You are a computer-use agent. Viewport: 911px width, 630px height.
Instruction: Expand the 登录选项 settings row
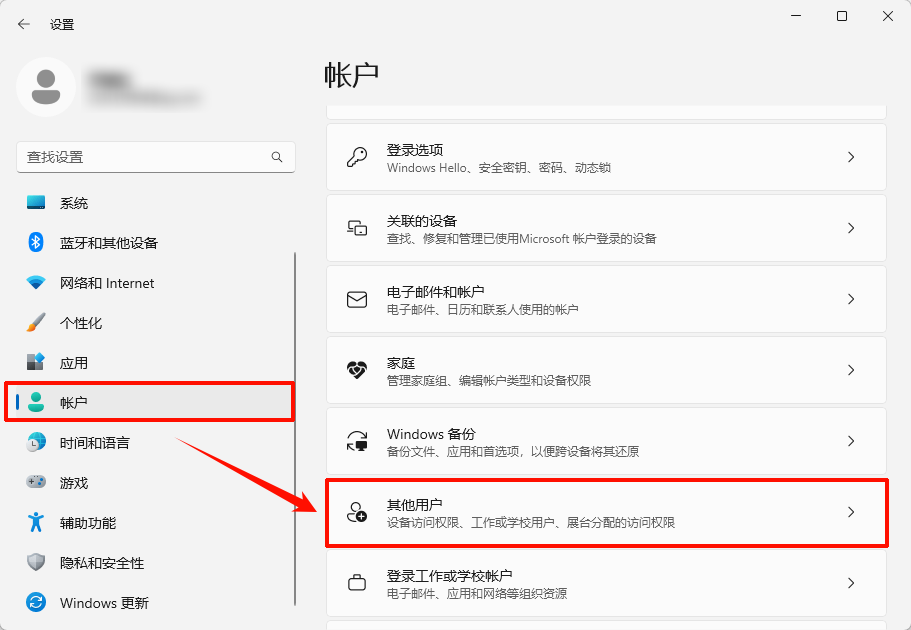606,158
